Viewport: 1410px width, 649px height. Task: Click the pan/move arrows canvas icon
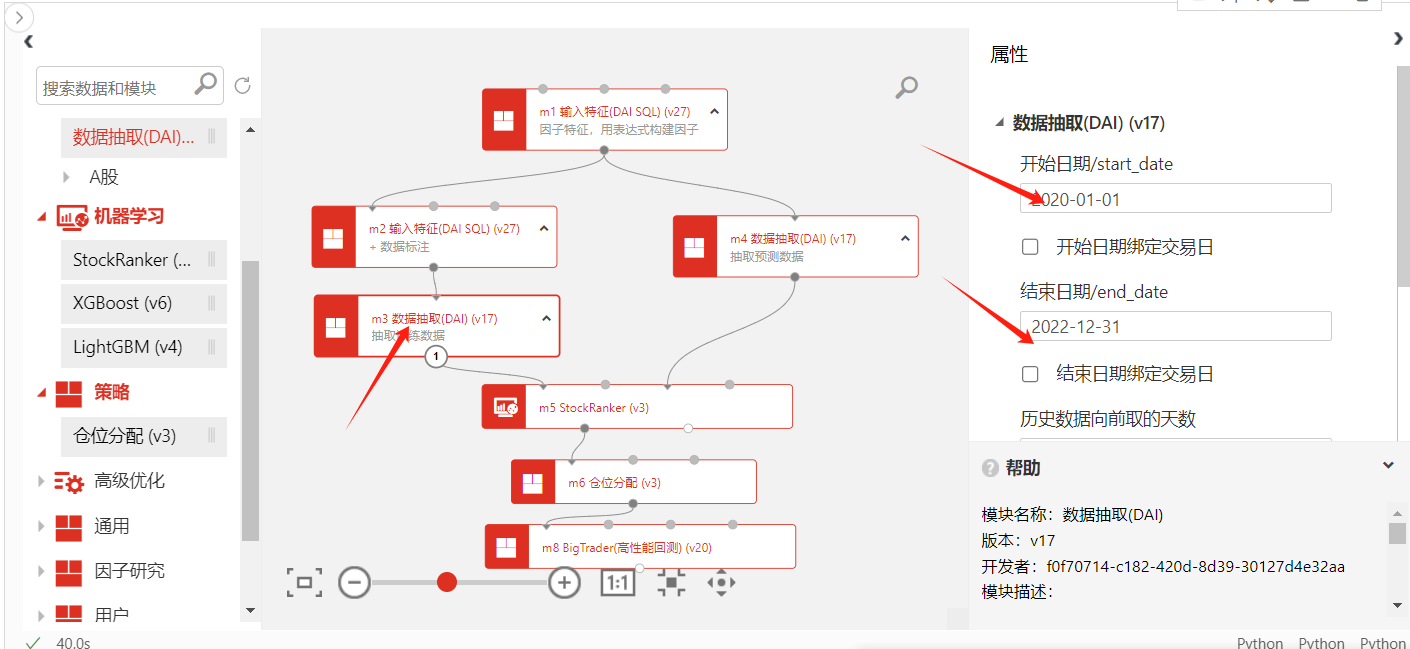pyautogui.click(x=721, y=583)
